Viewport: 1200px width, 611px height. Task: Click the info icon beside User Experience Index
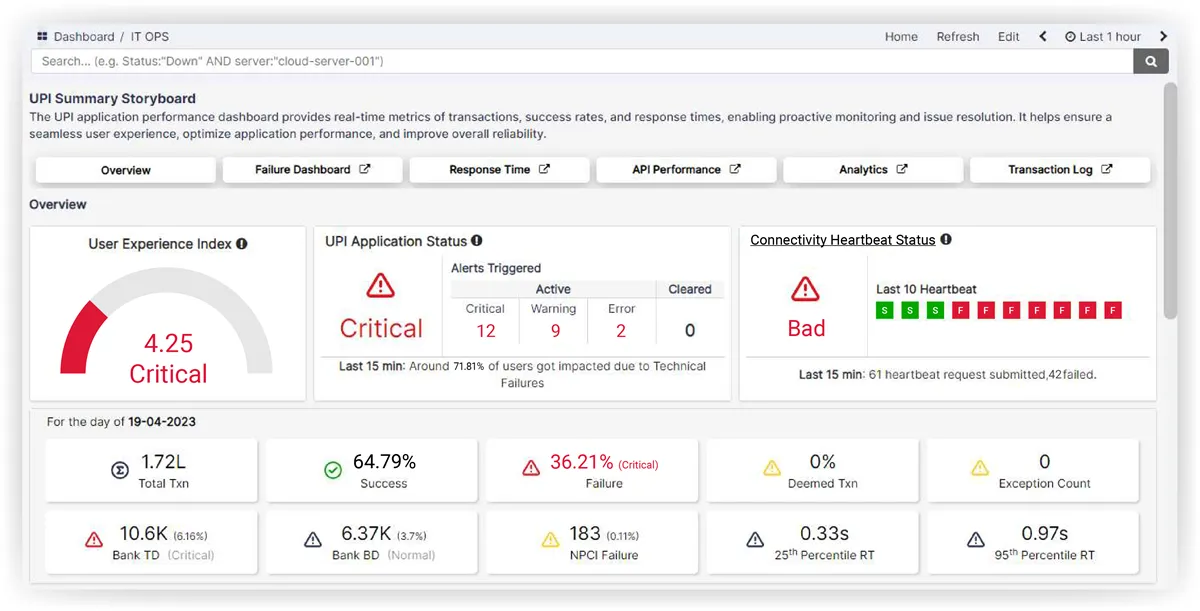242,244
